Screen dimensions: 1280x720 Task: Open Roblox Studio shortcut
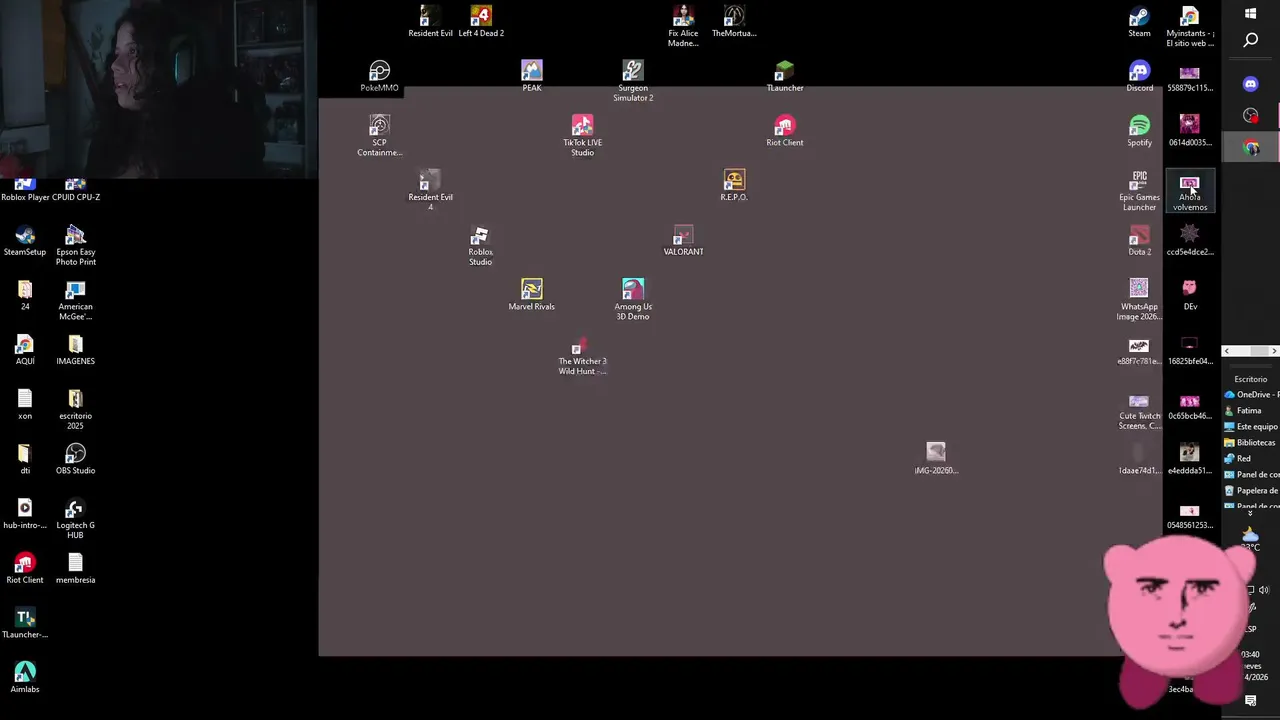coord(481,246)
